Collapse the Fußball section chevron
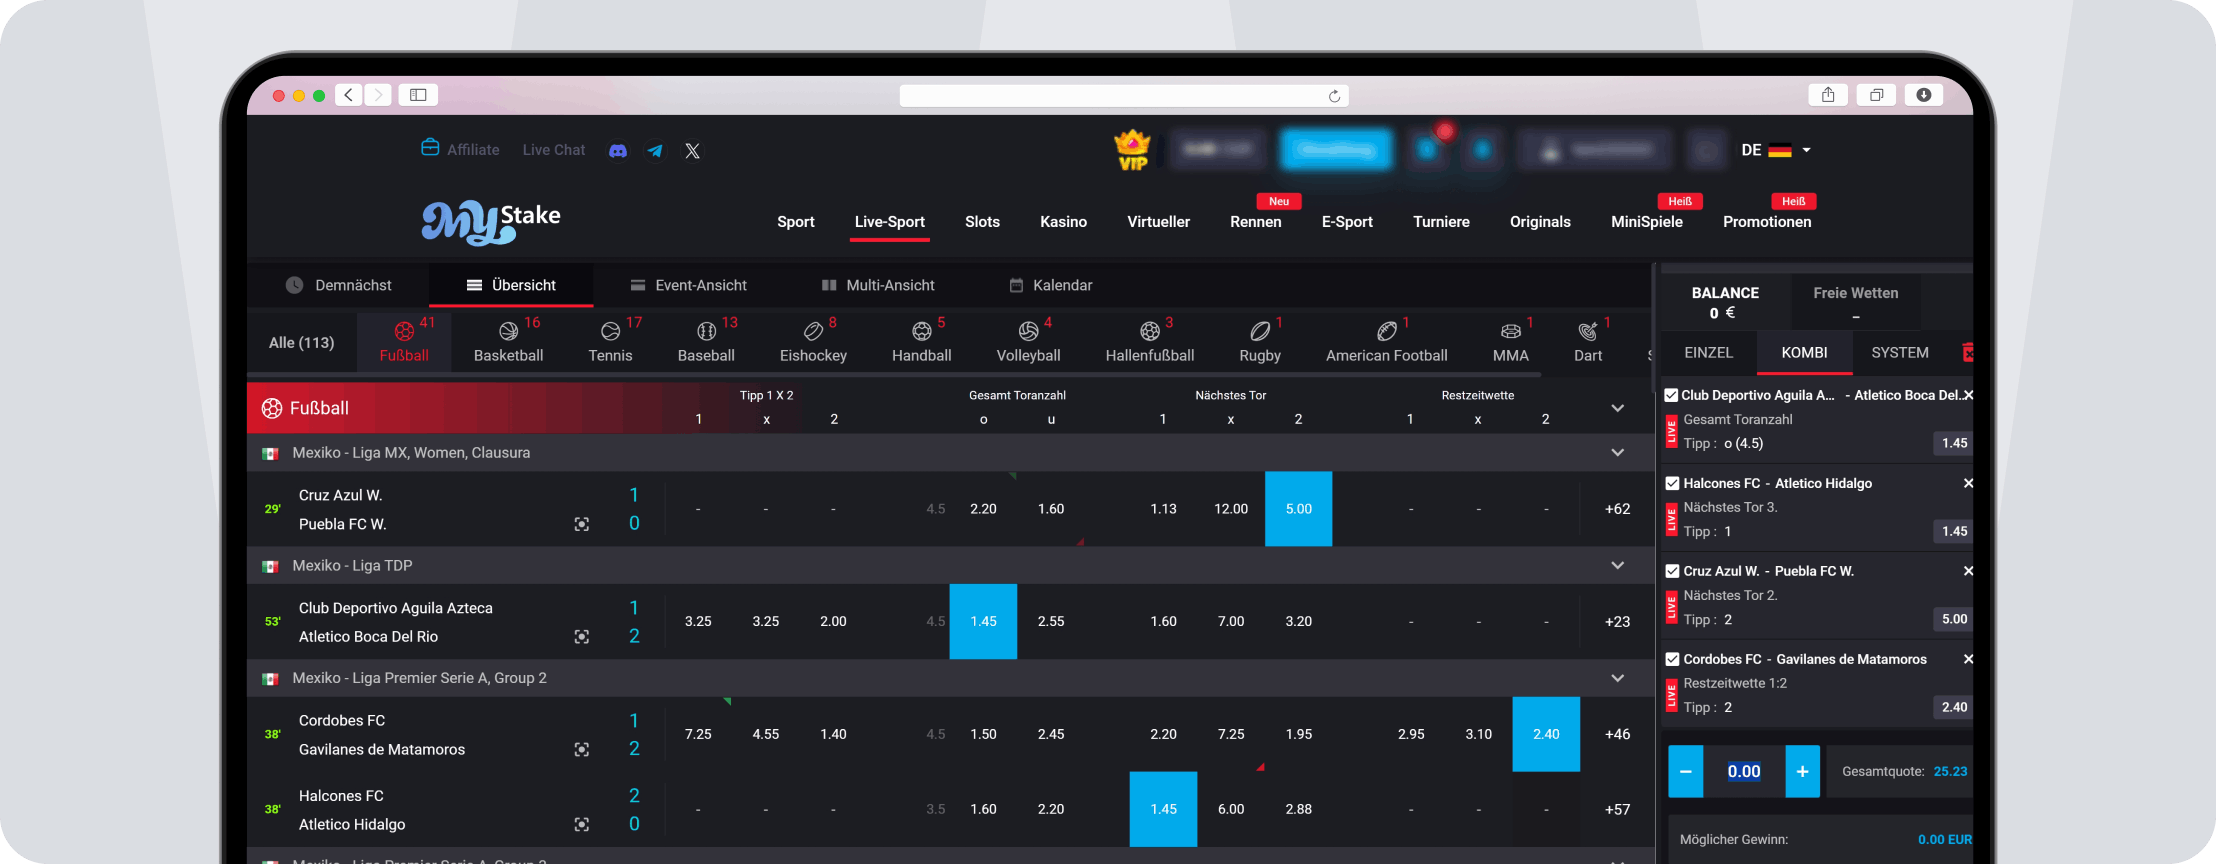 pos(1617,408)
